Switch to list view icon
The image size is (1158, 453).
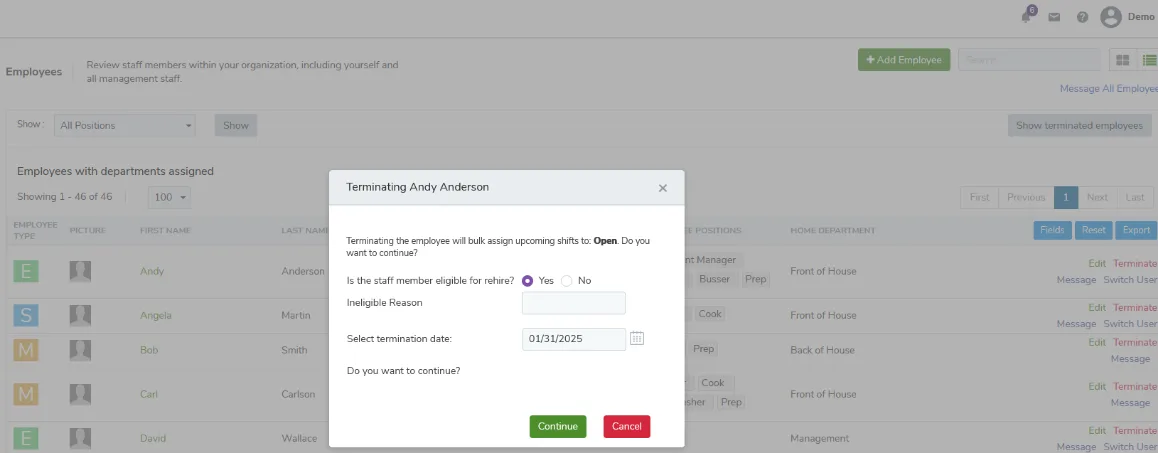[1148, 60]
